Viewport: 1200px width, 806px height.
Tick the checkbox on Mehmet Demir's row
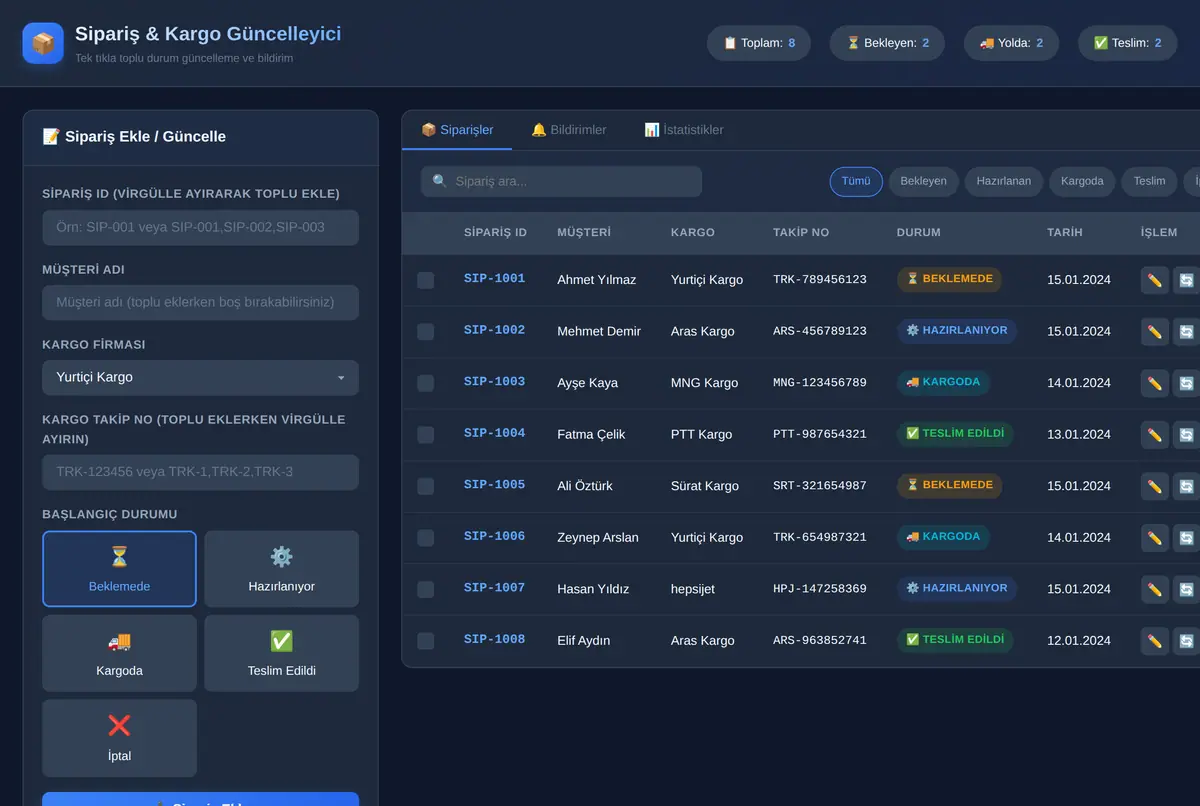[426, 331]
